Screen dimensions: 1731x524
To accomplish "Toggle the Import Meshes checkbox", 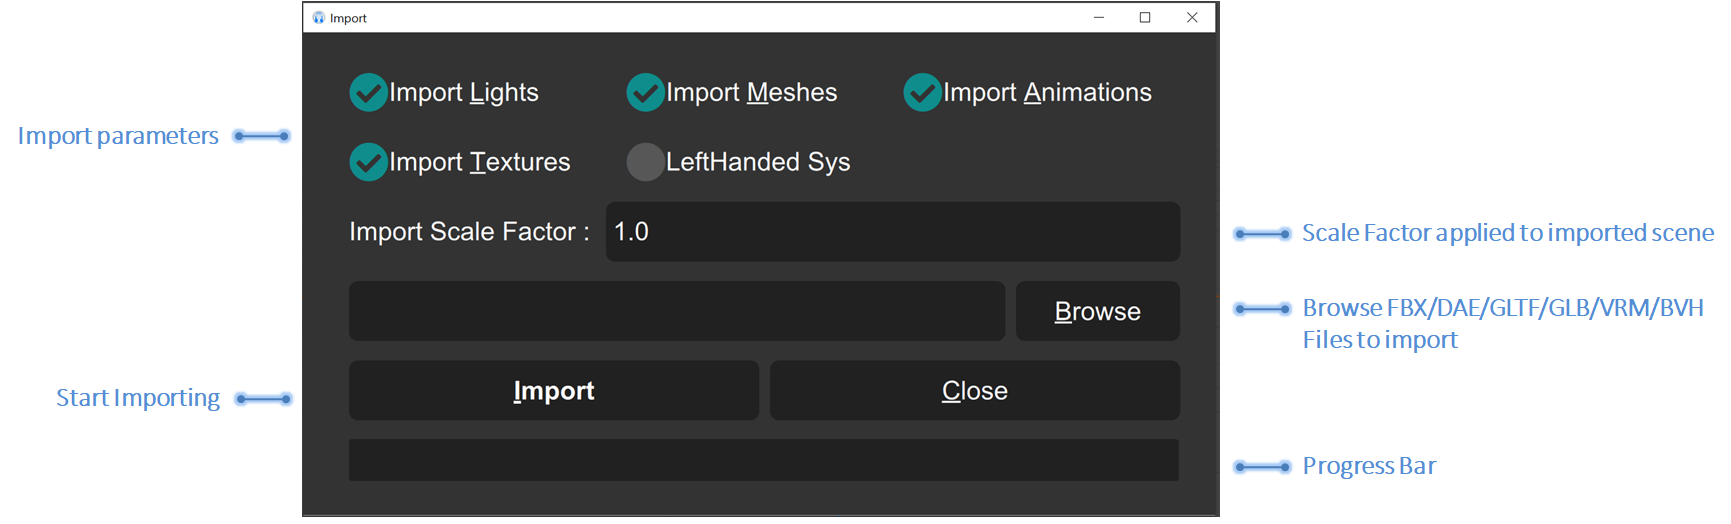I will 645,93.
